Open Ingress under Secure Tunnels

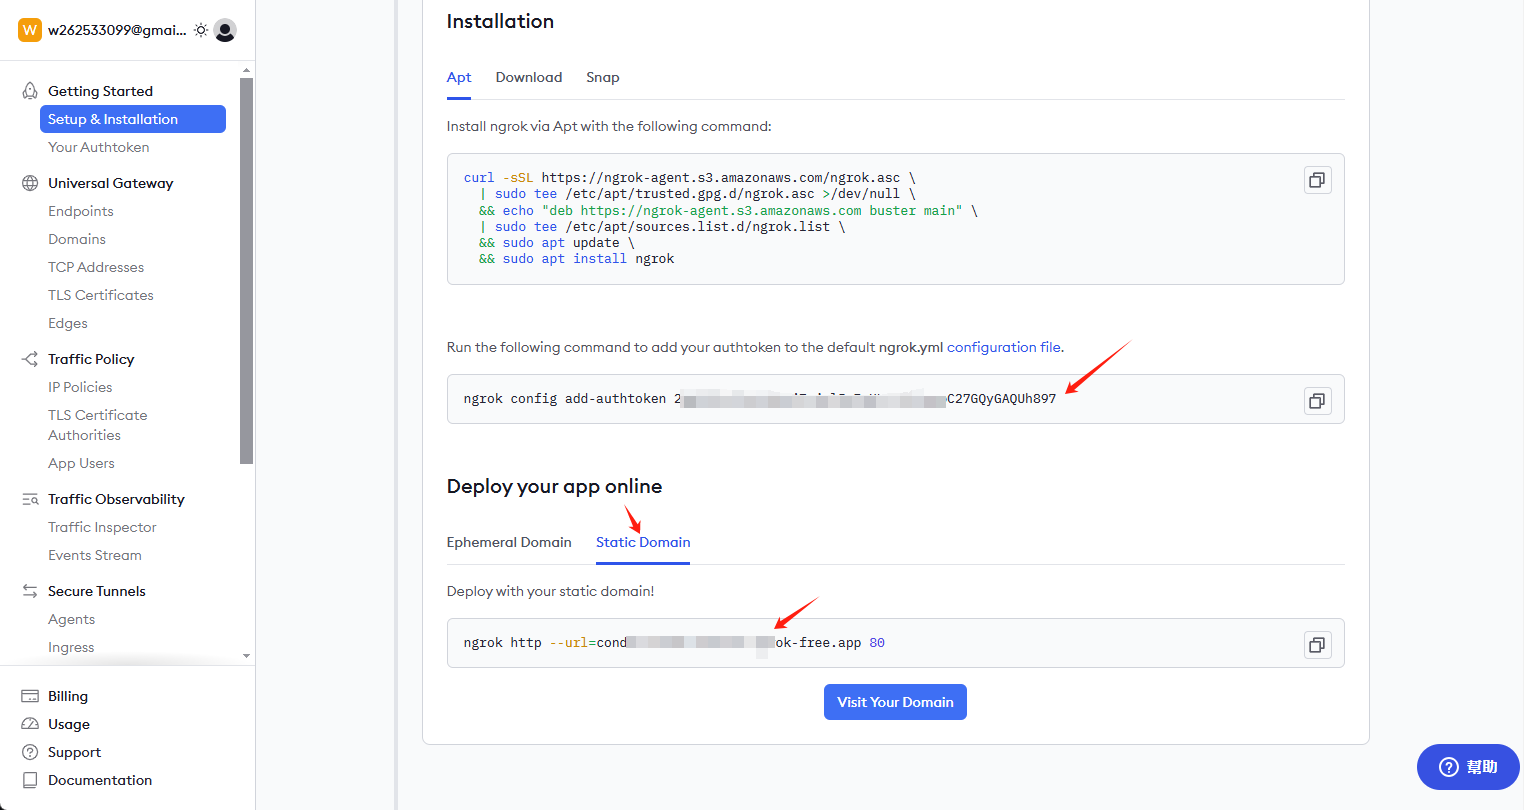(x=71, y=647)
